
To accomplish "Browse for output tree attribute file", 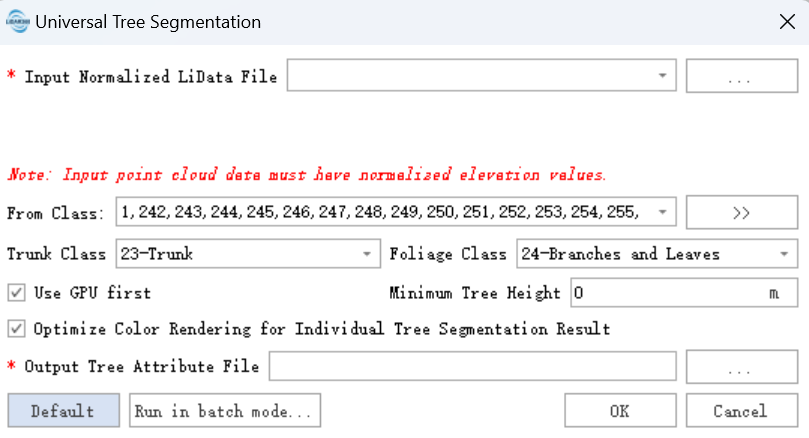I will point(741,367).
